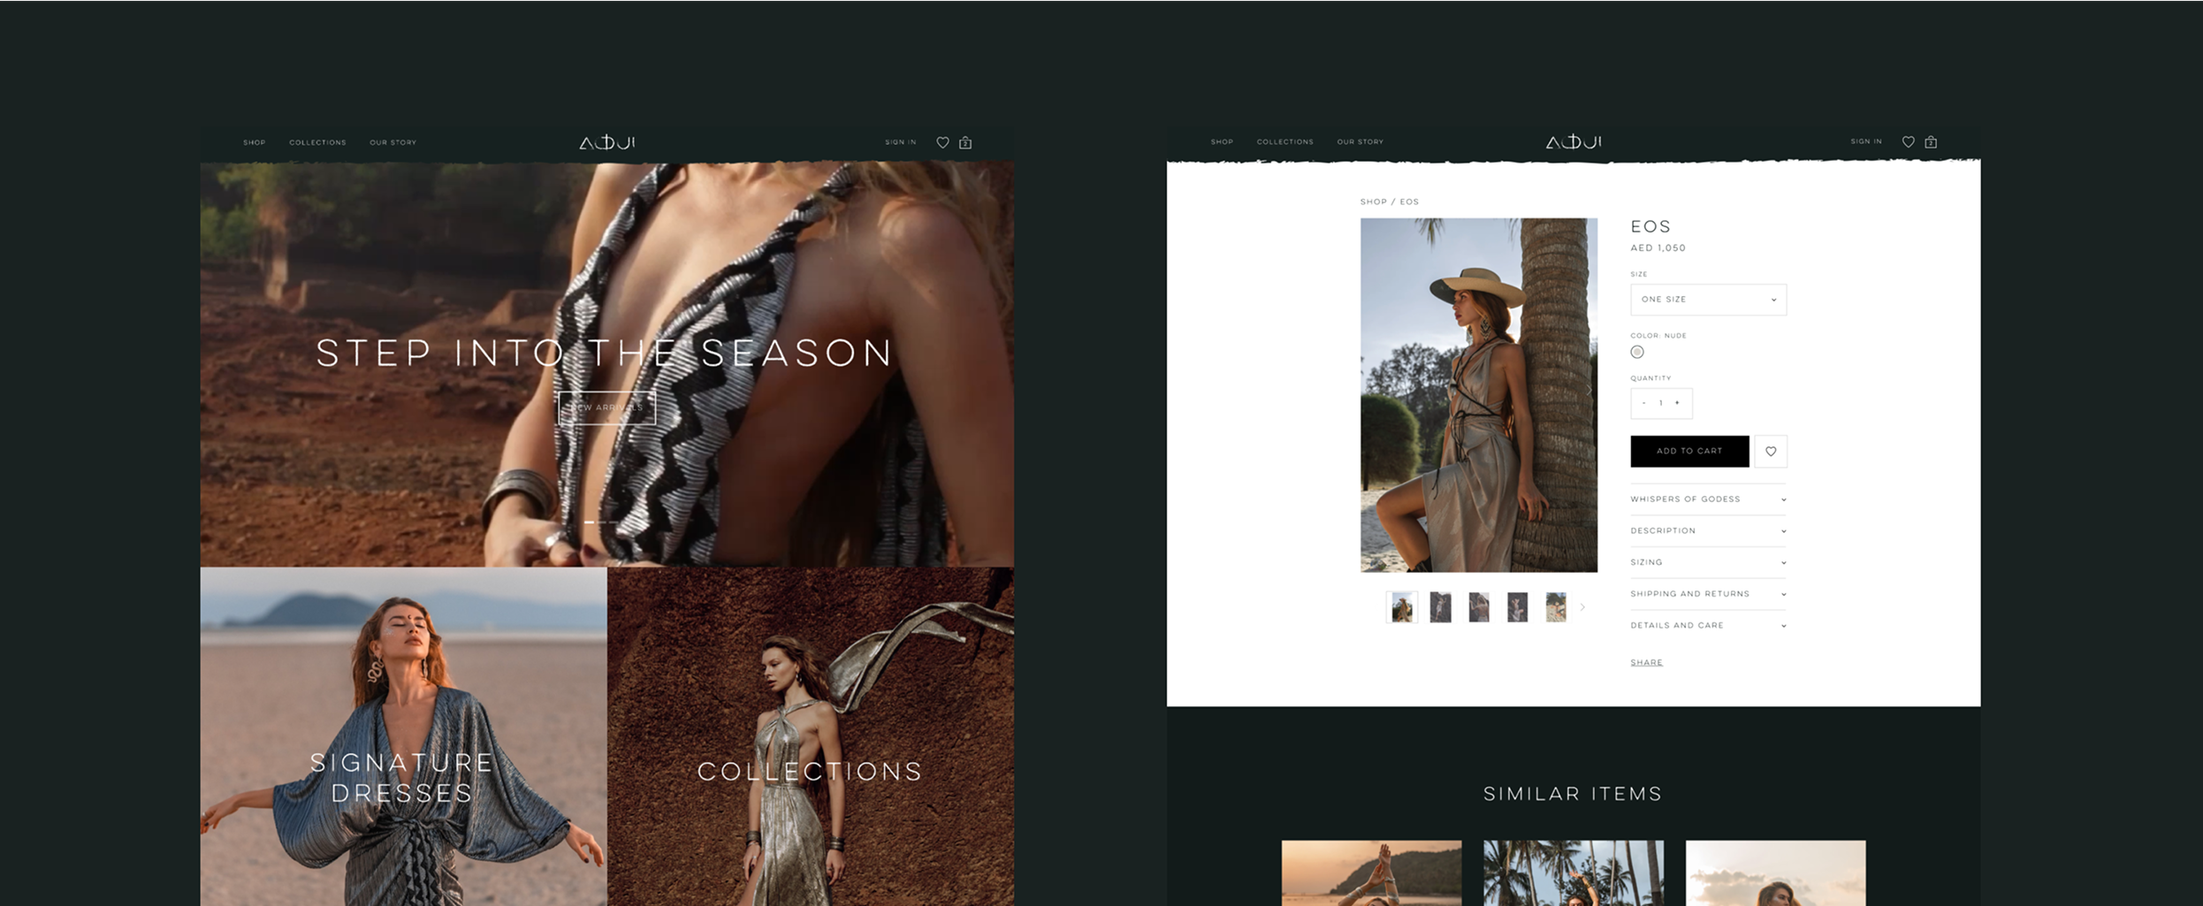This screenshot has width=2203, height=906.
Task: Select fourth product thumbnail
Action: click(1517, 607)
